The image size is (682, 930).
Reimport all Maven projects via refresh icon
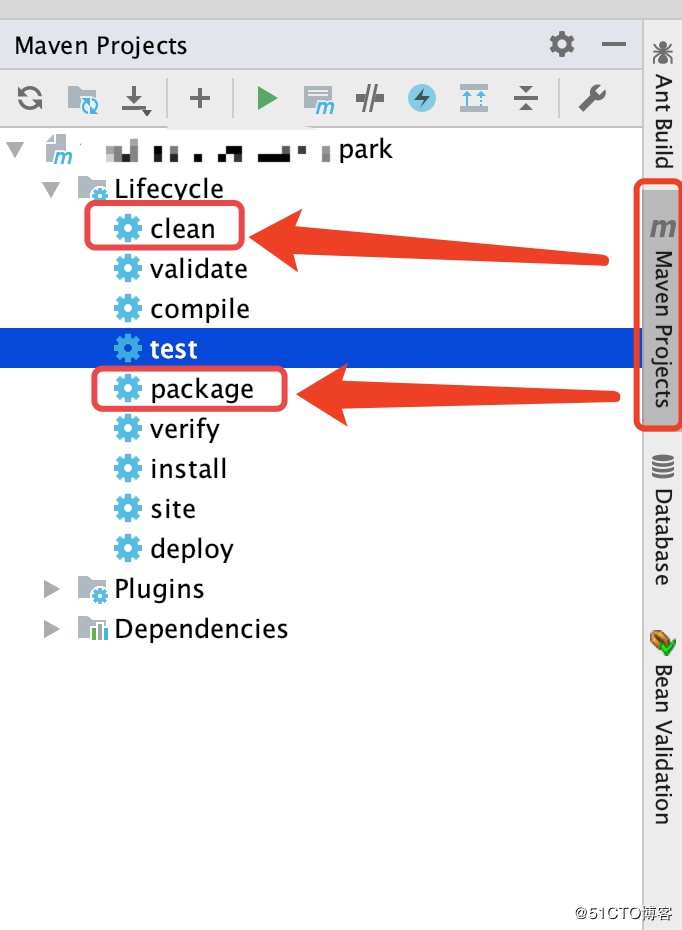(x=30, y=98)
